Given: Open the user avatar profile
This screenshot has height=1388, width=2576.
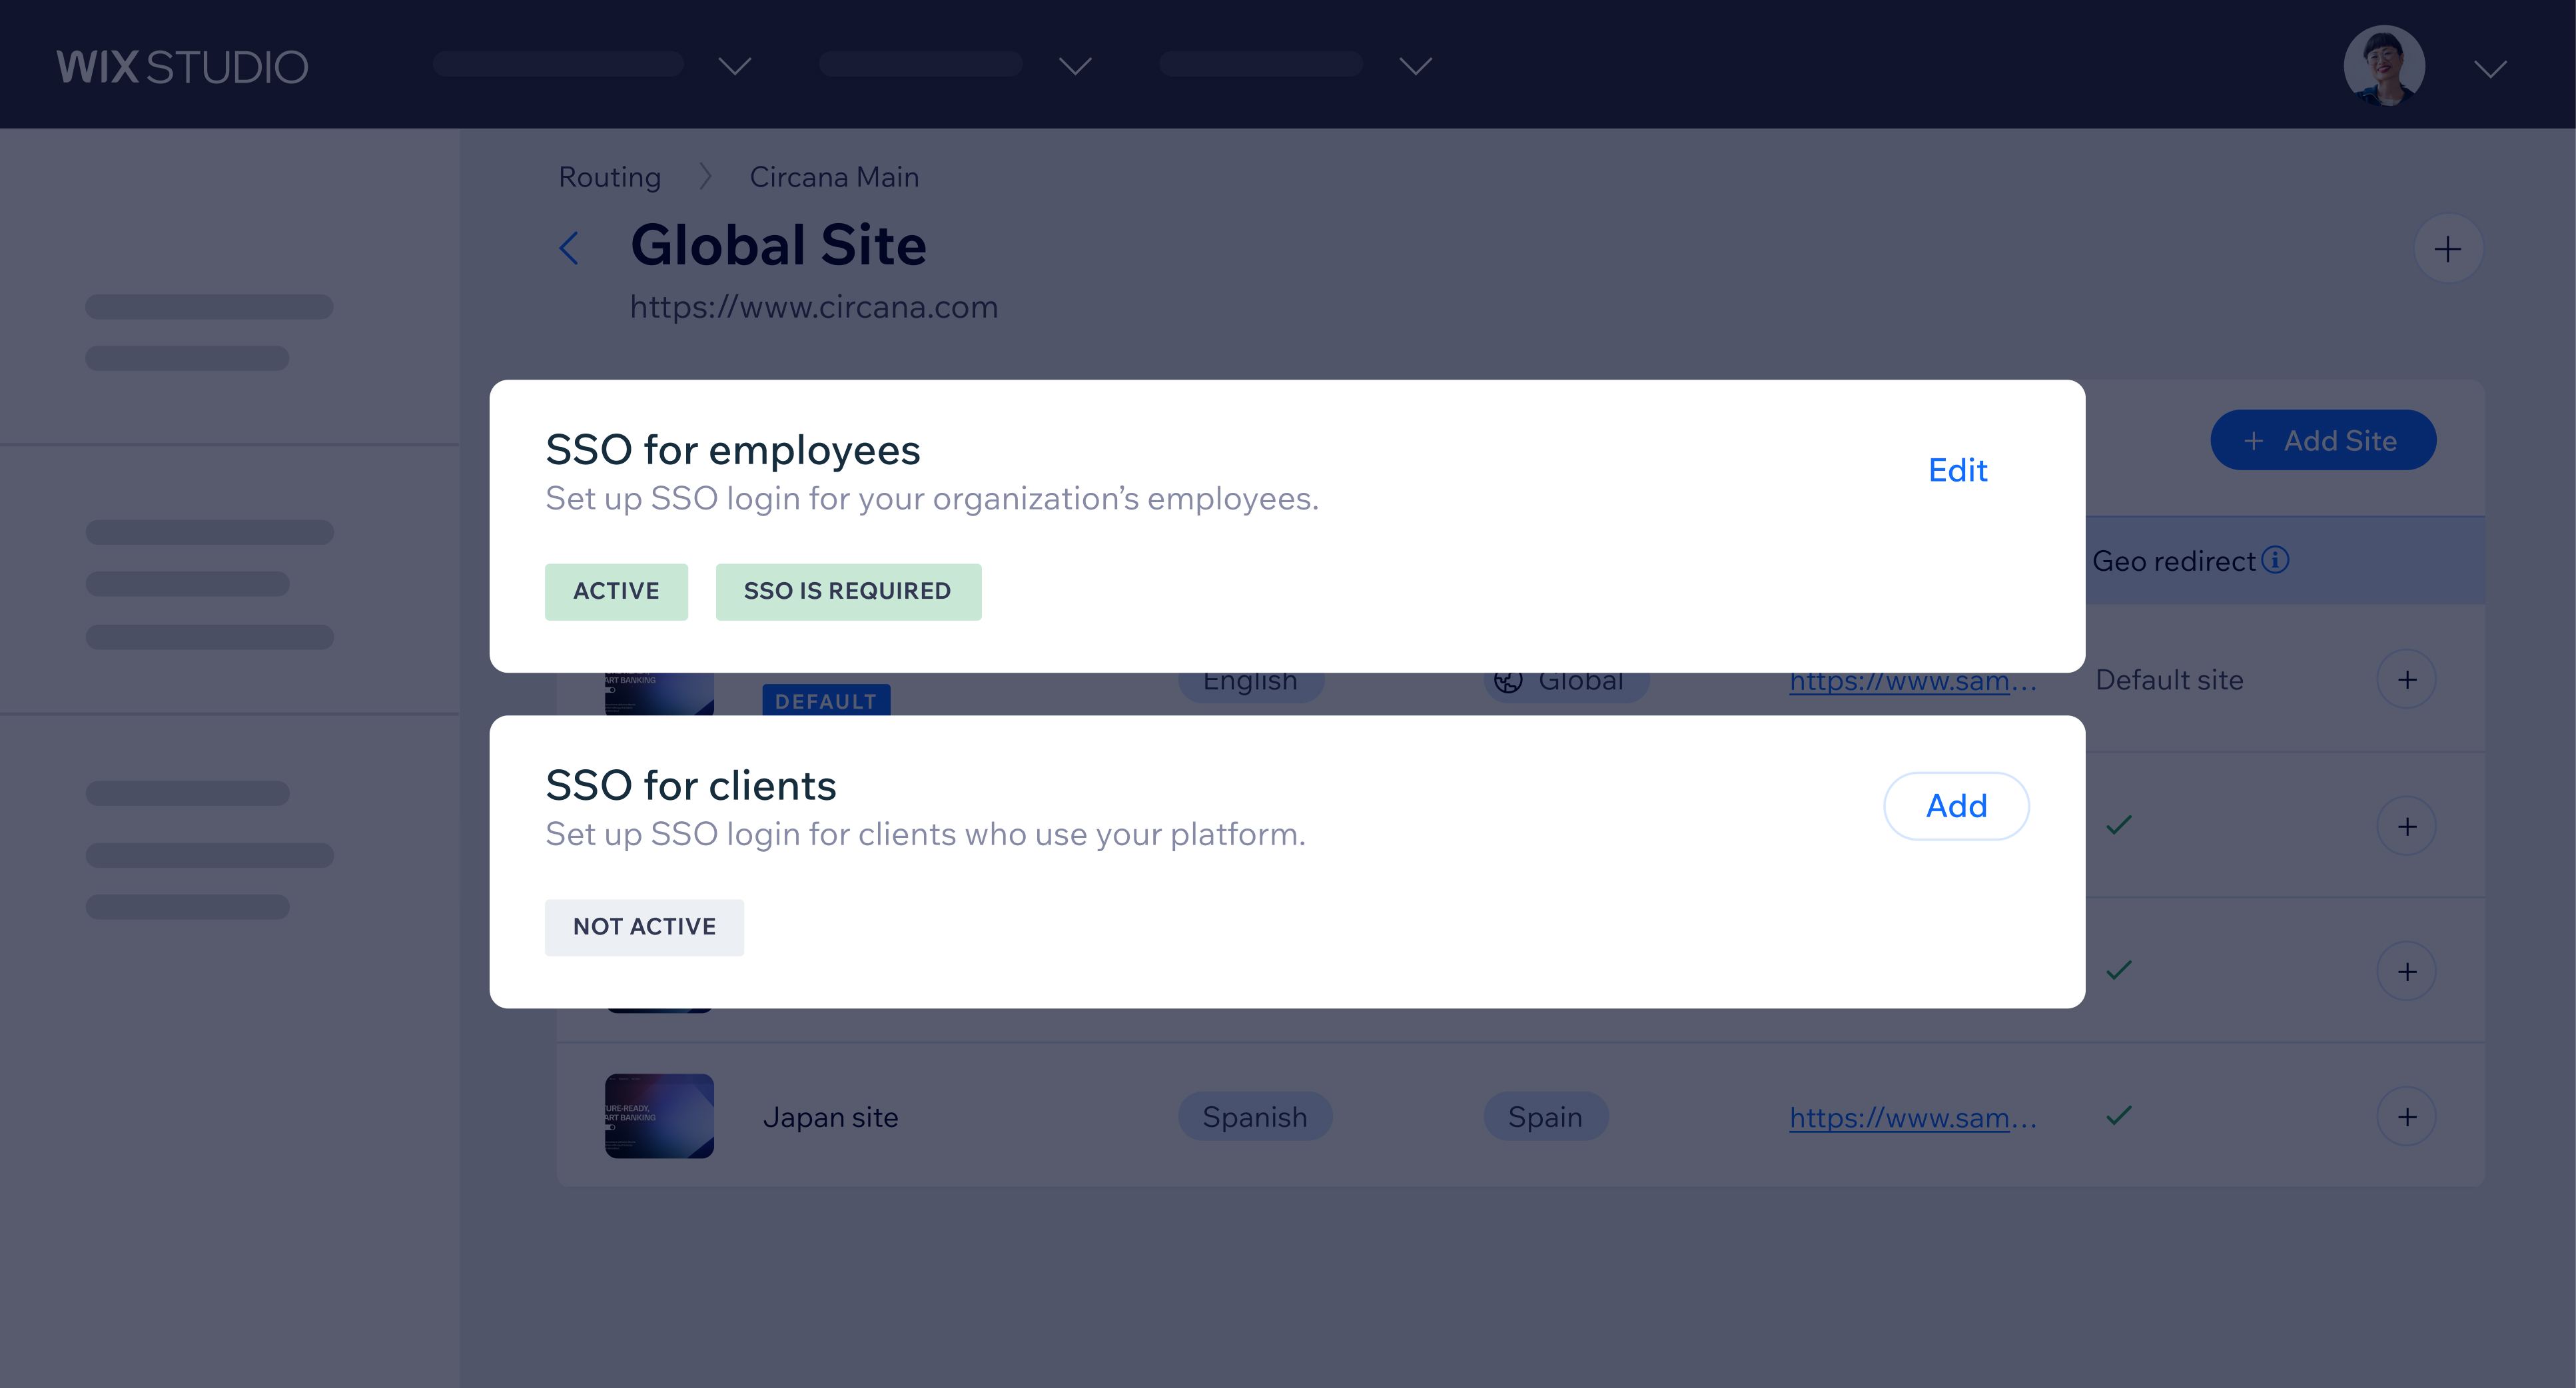Looking at the screenshot, I should 2384,65.
